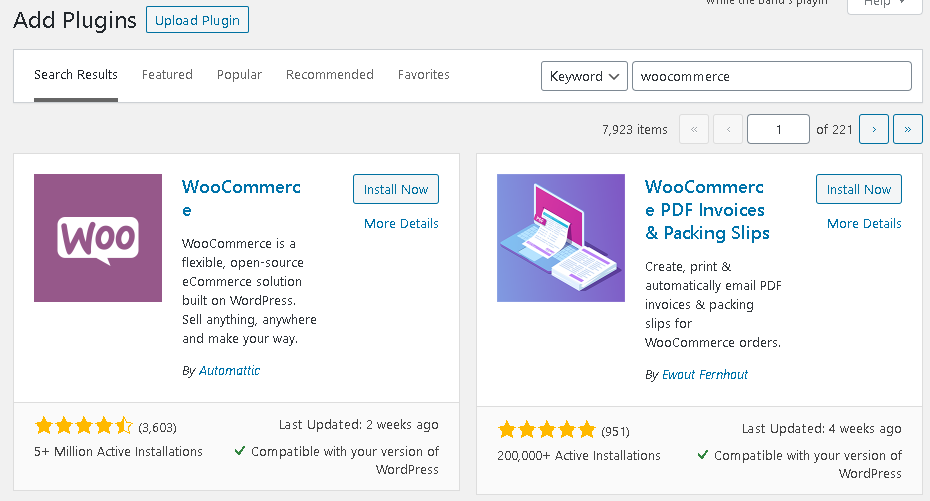The width and height of the screenshot is (930, 501).
Task: Open the Help dropdown tab
Action: click(x=884, y=5)
